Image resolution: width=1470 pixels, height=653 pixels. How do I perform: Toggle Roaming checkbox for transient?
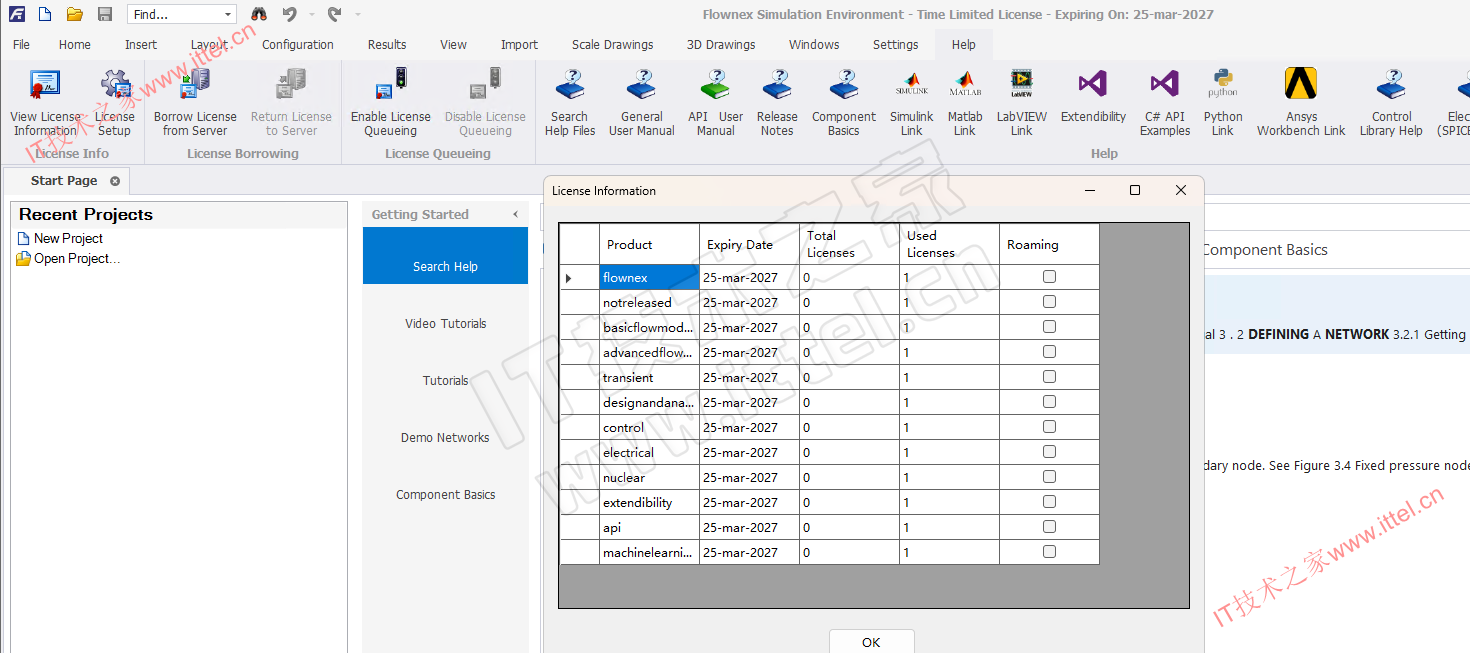pos(1049,377)
